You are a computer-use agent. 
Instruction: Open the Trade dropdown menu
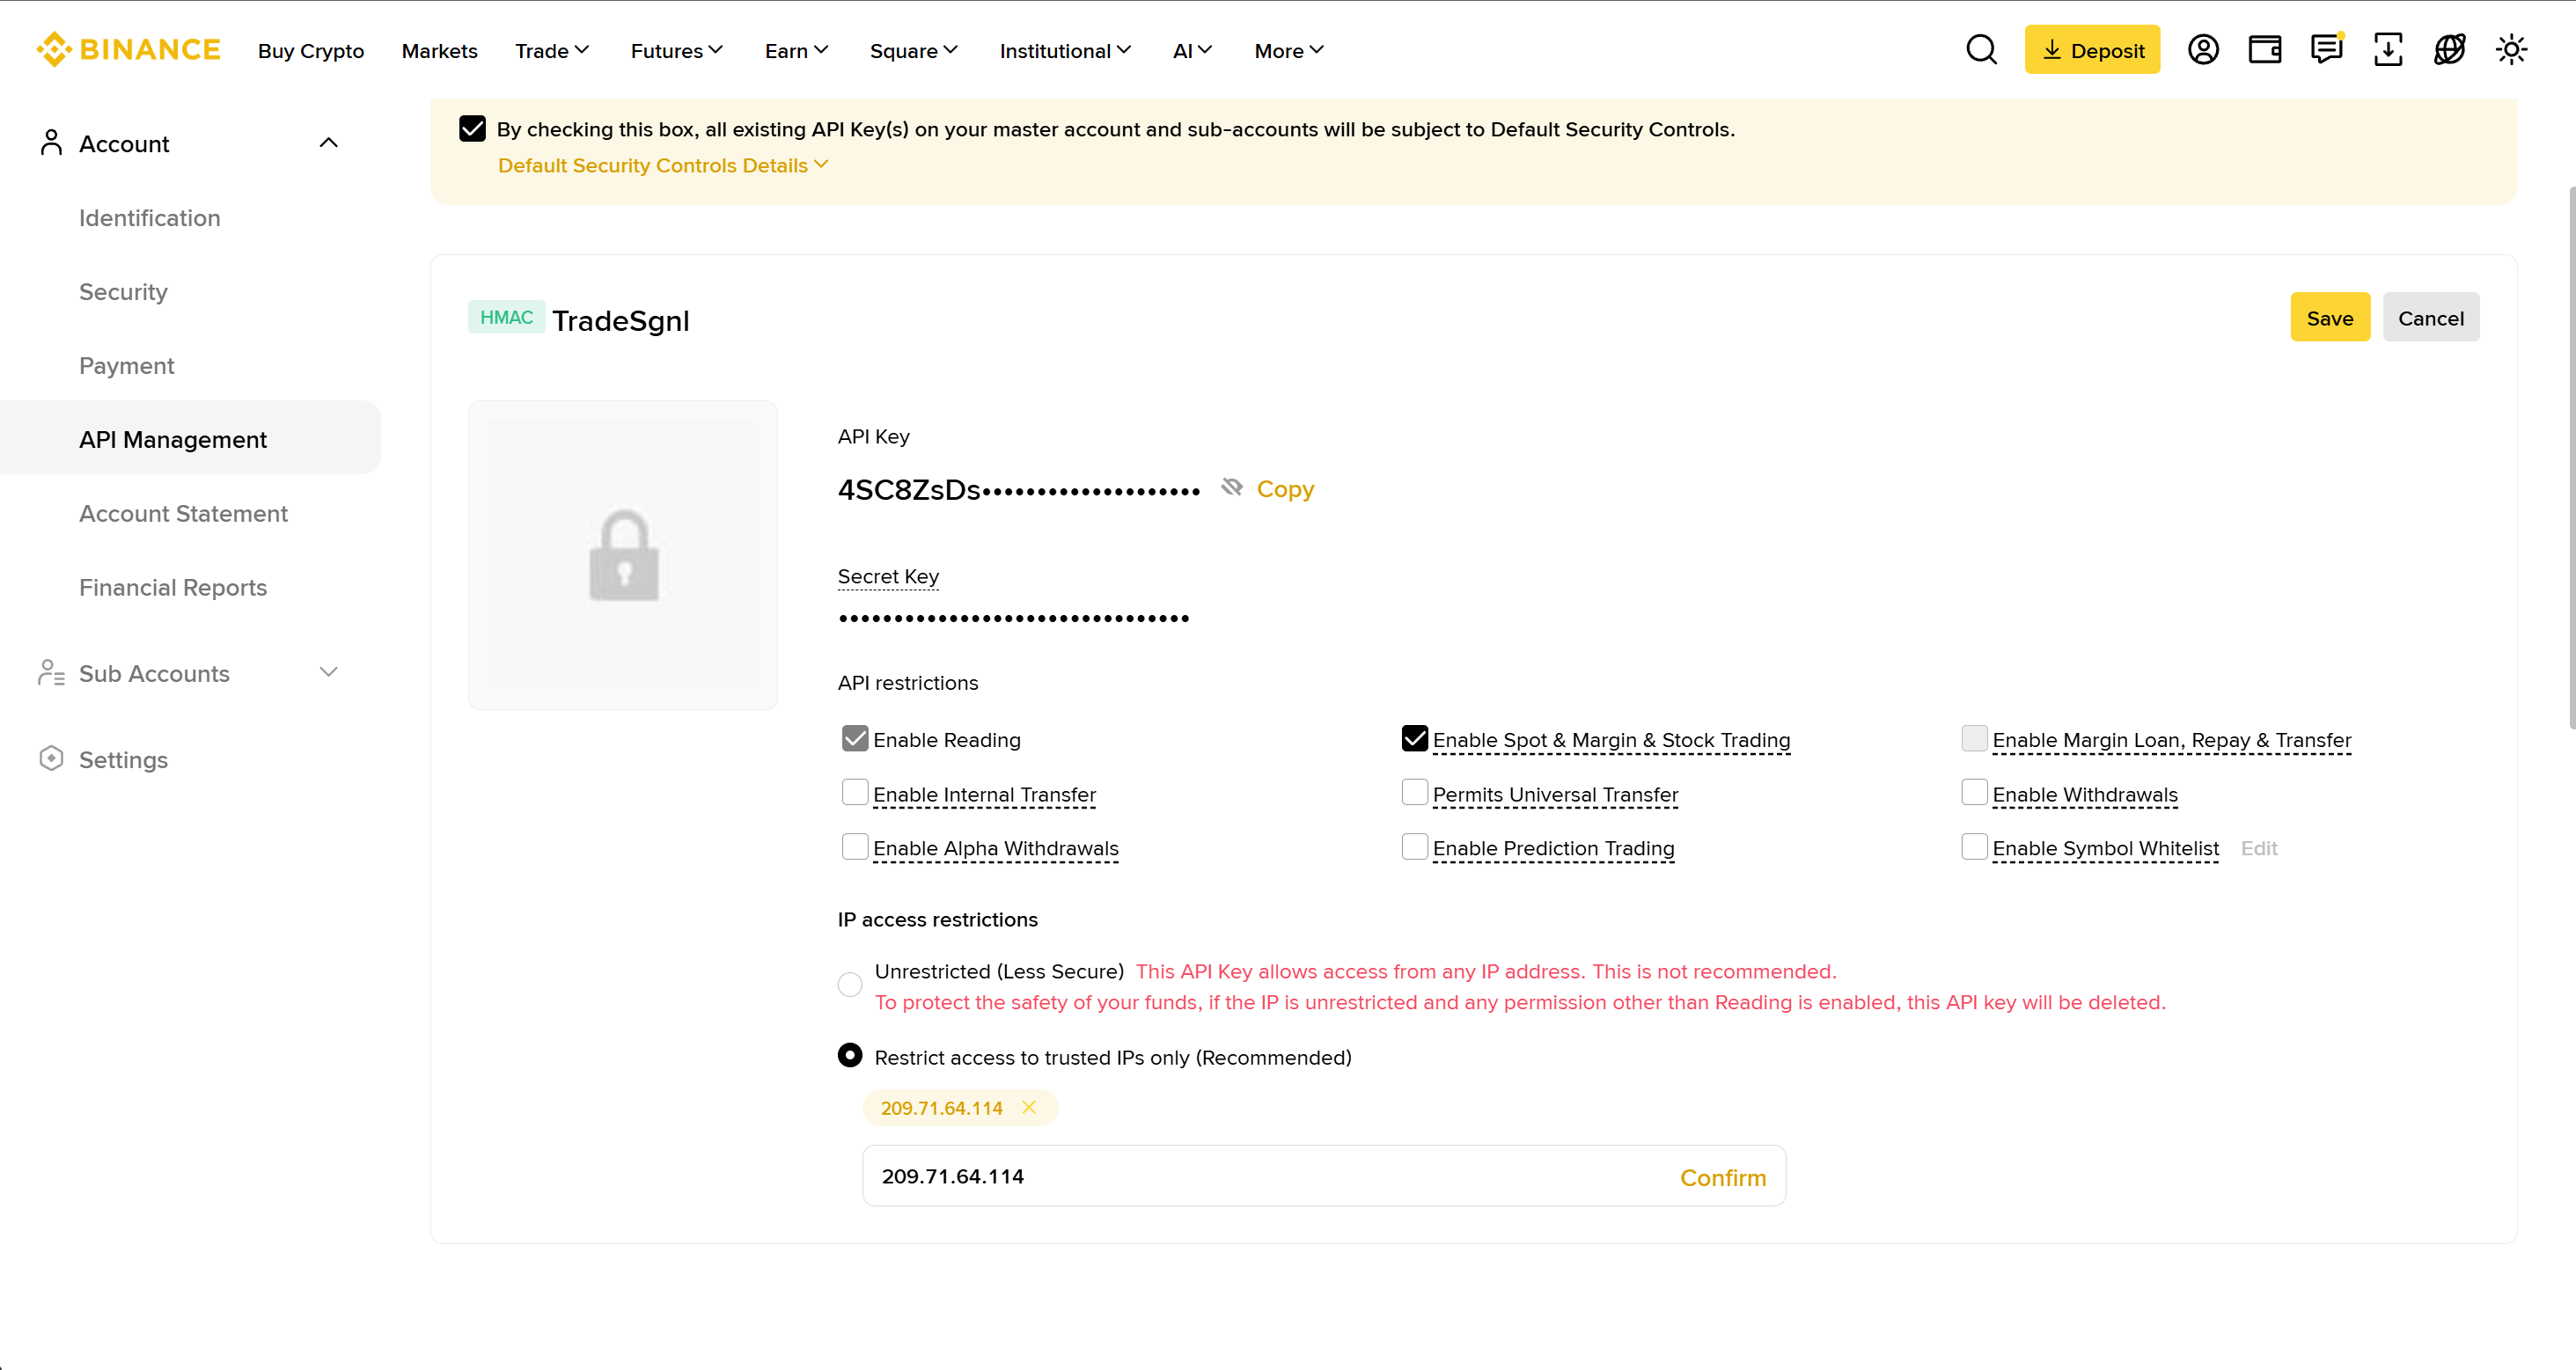click(x=552, y=50)
